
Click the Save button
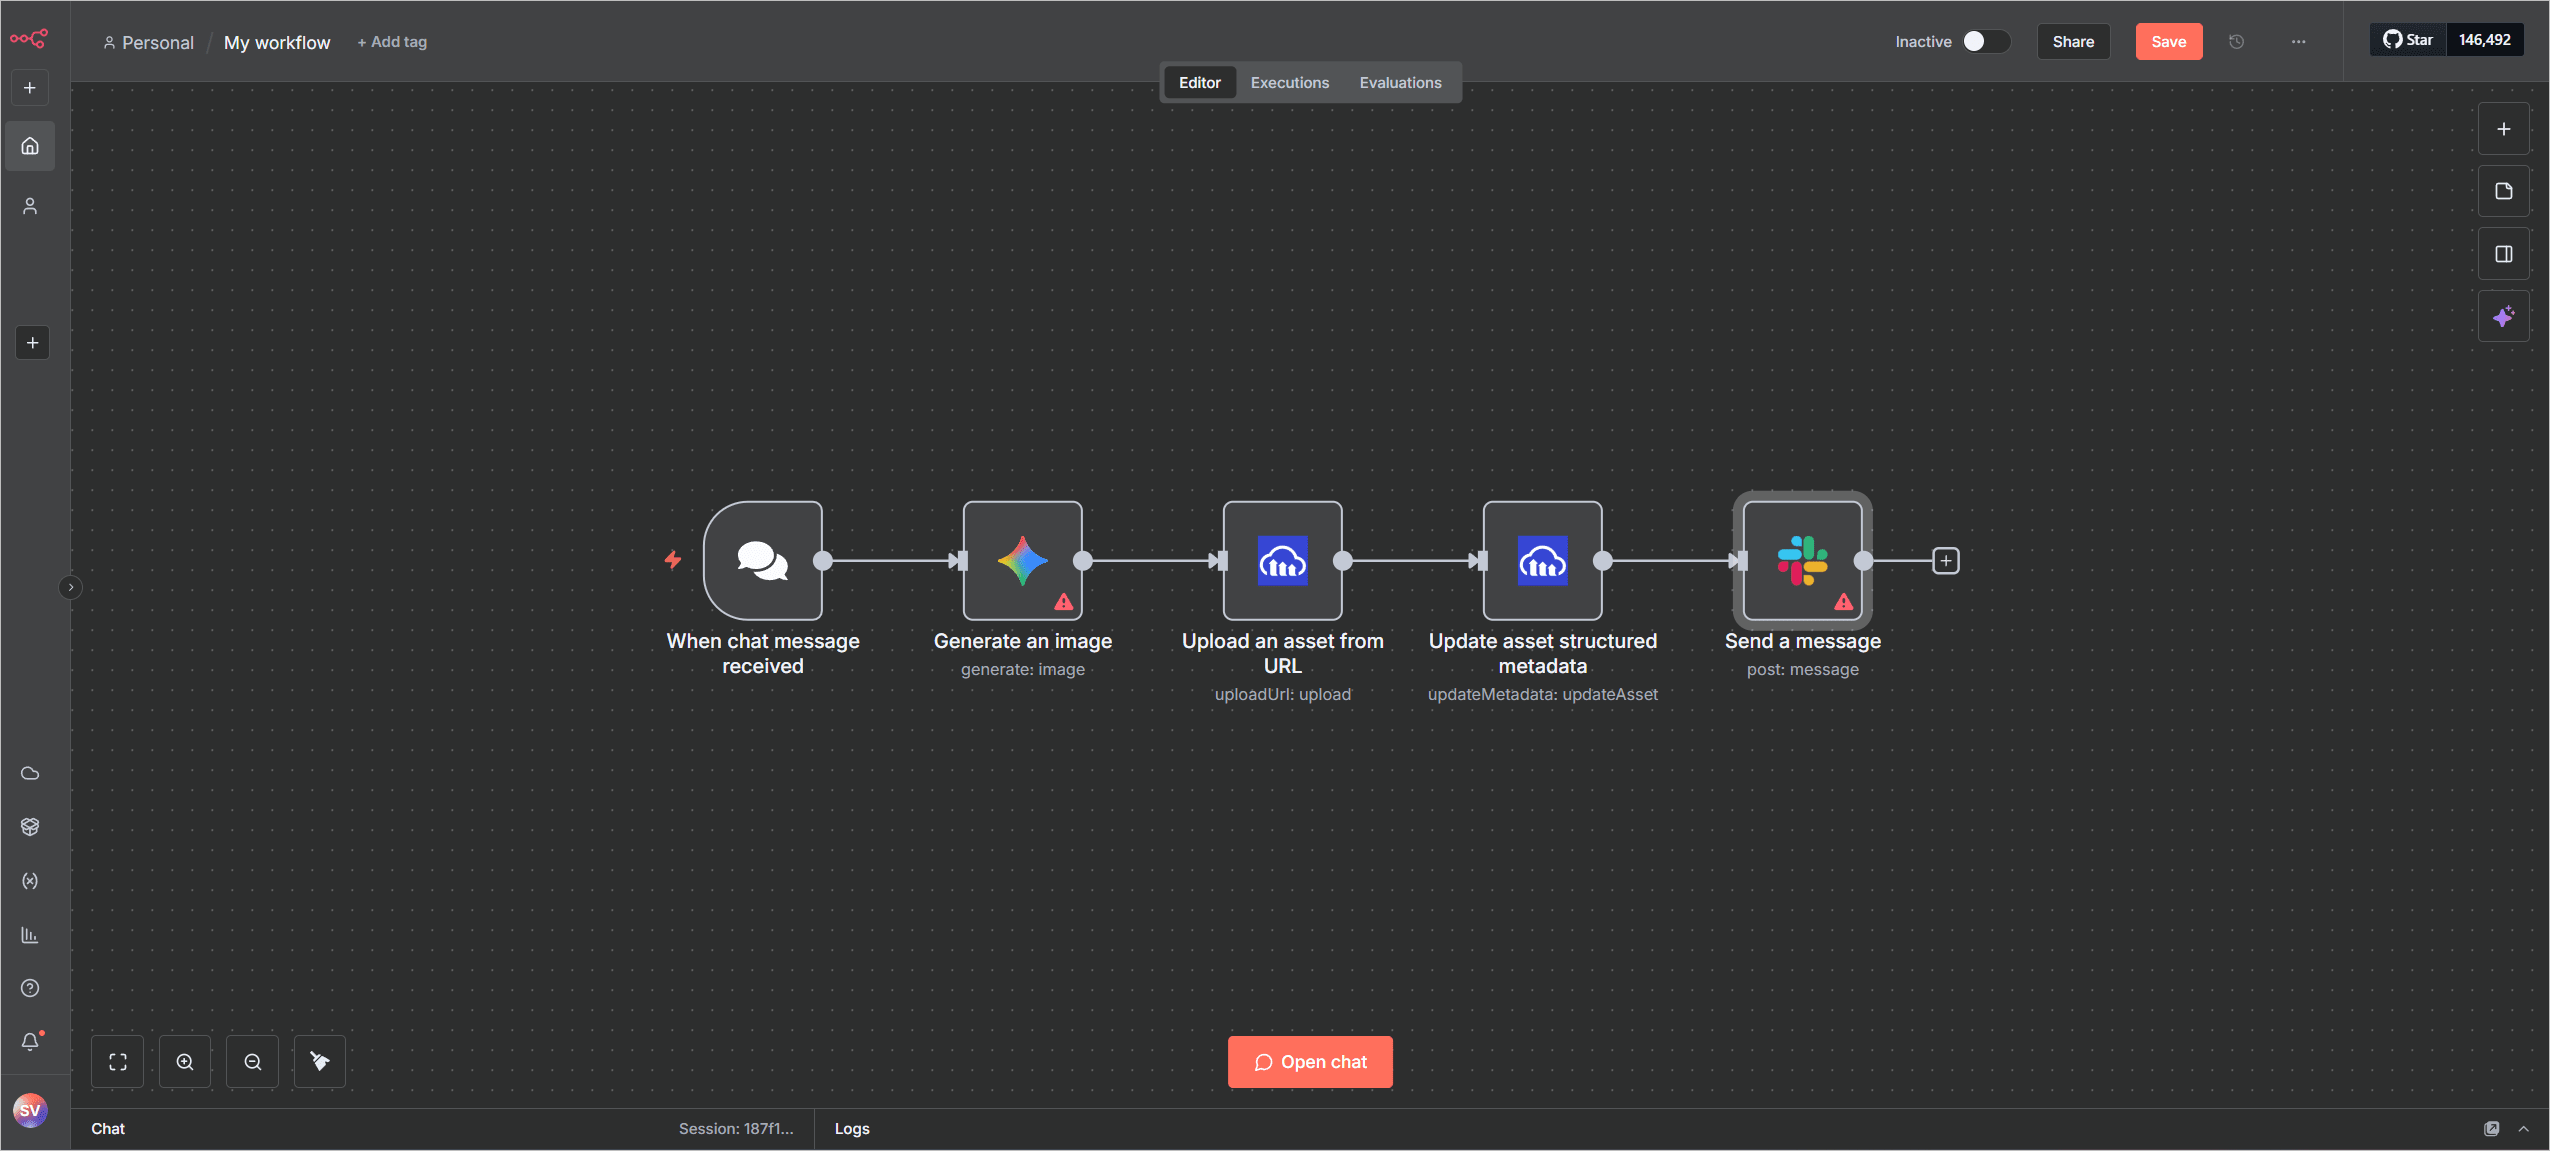pyautogui.click(x=2168, y=41)
